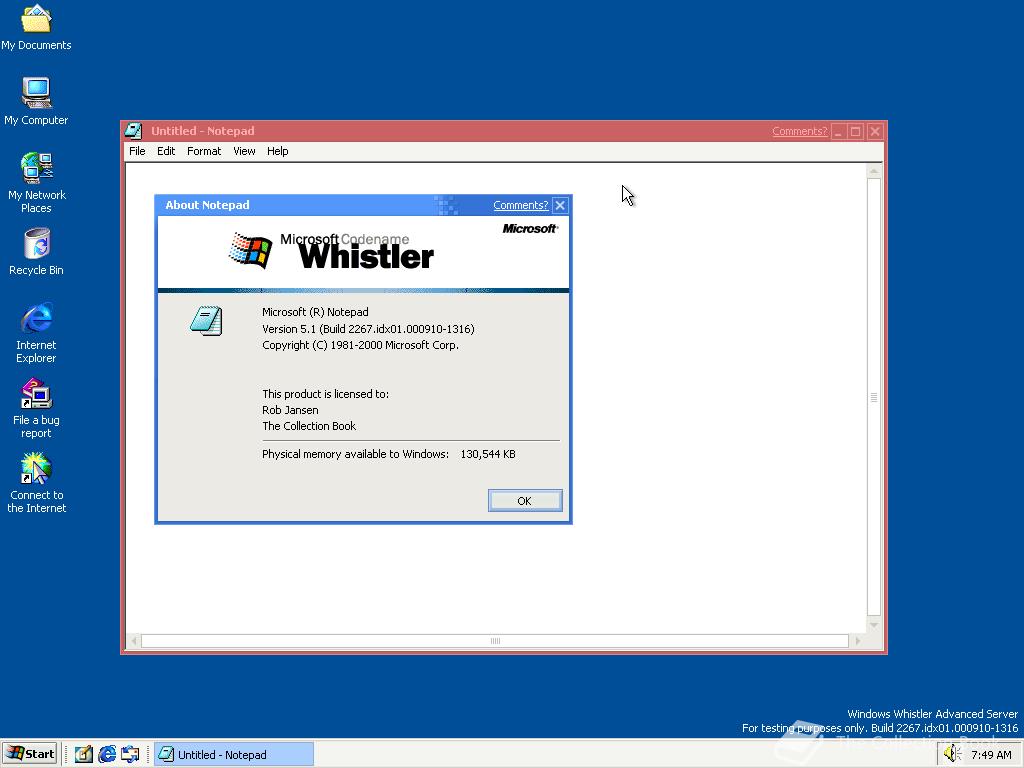Open the Format menu in Notepad
The height and width of the screenshot is (768, 1024).
pos(204,151)
